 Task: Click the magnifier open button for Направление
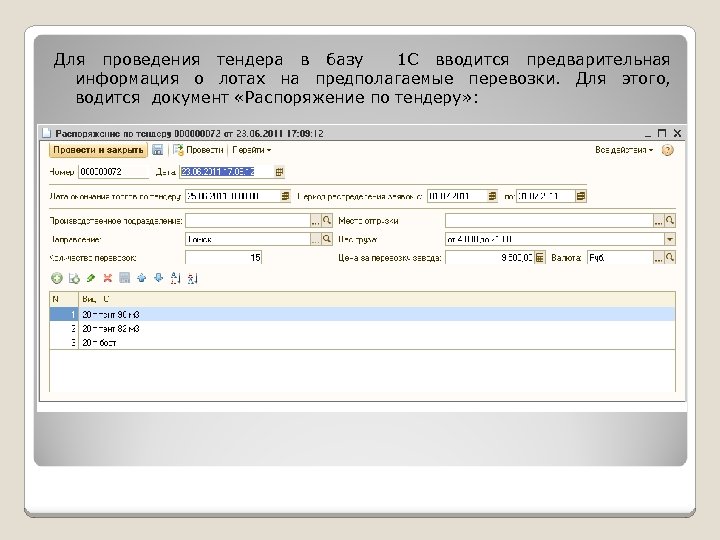click(x=326, y=239)
